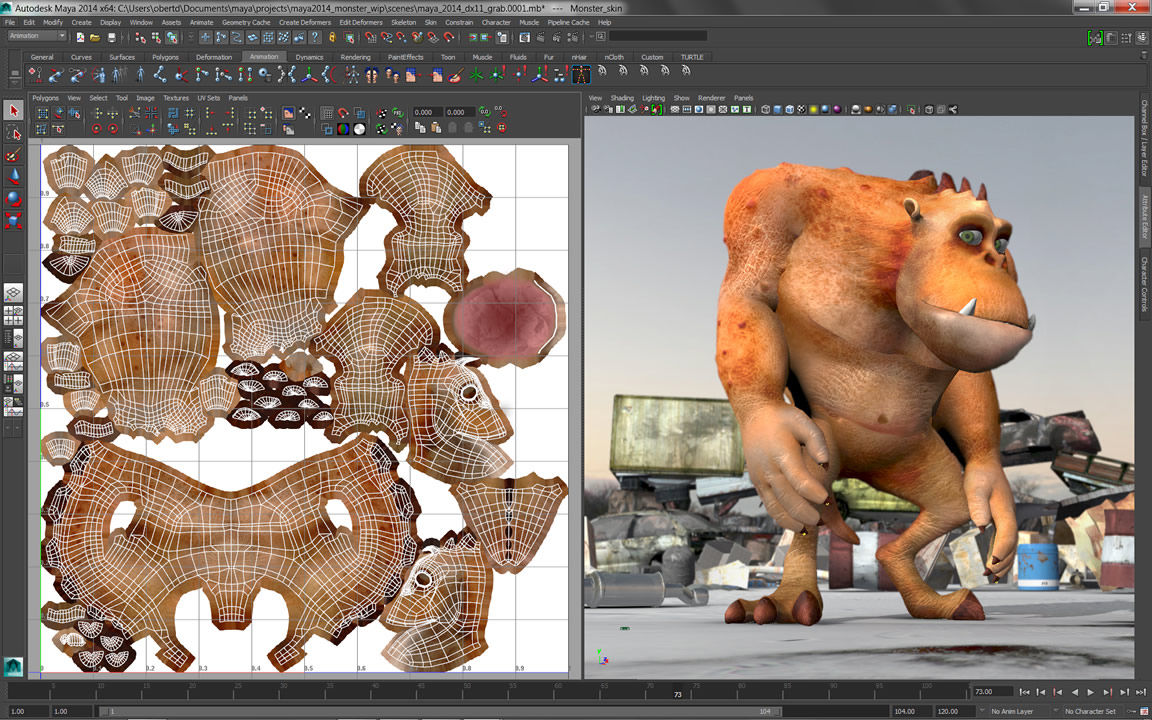
Task: Open the Animation menu set dropdown
Action: point(35,35)
